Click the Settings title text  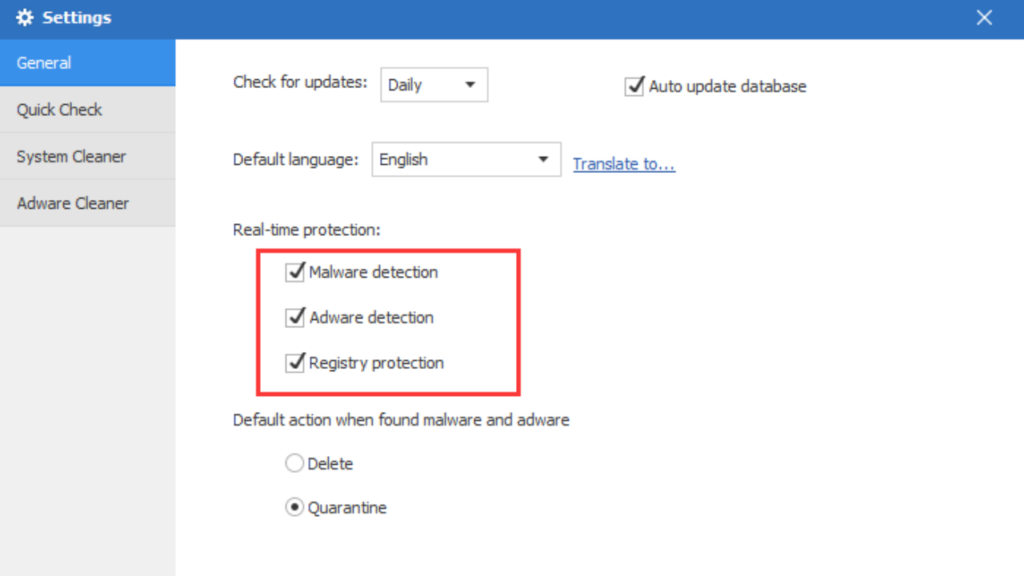coord(77,18)
